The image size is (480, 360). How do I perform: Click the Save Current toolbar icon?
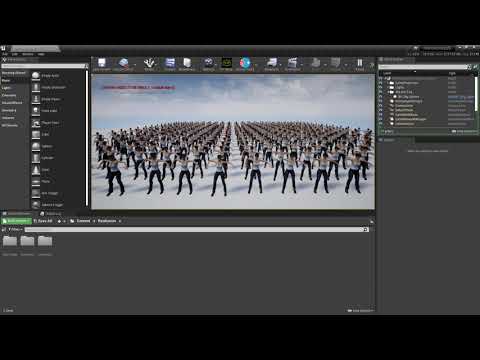(102, 64)
